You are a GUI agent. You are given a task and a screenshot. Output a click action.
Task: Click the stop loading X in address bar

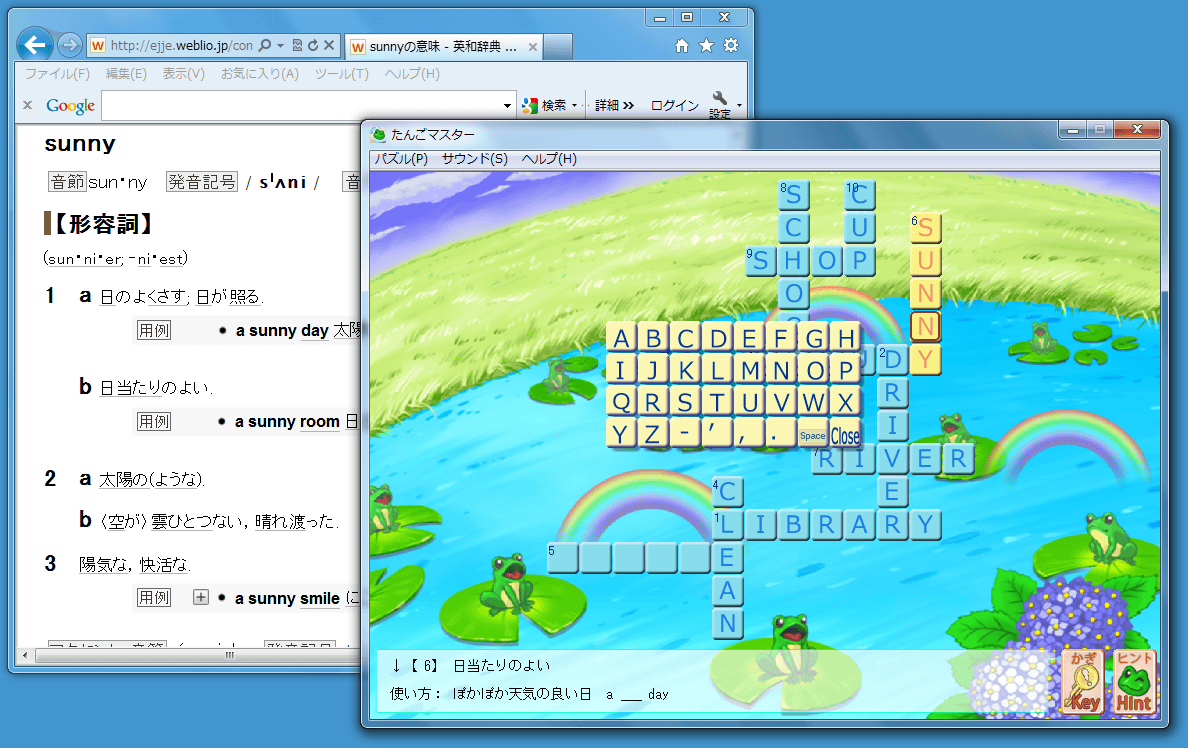coord(329,45)
